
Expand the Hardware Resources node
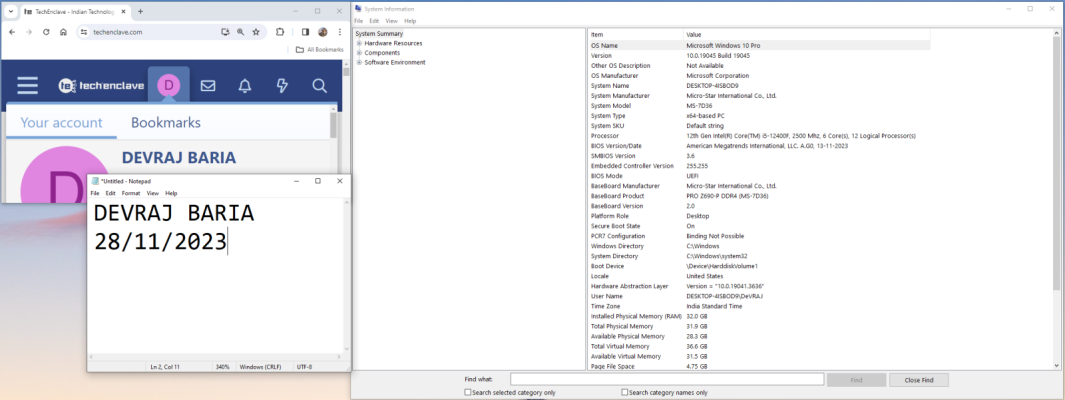click(x=359, y=43)
